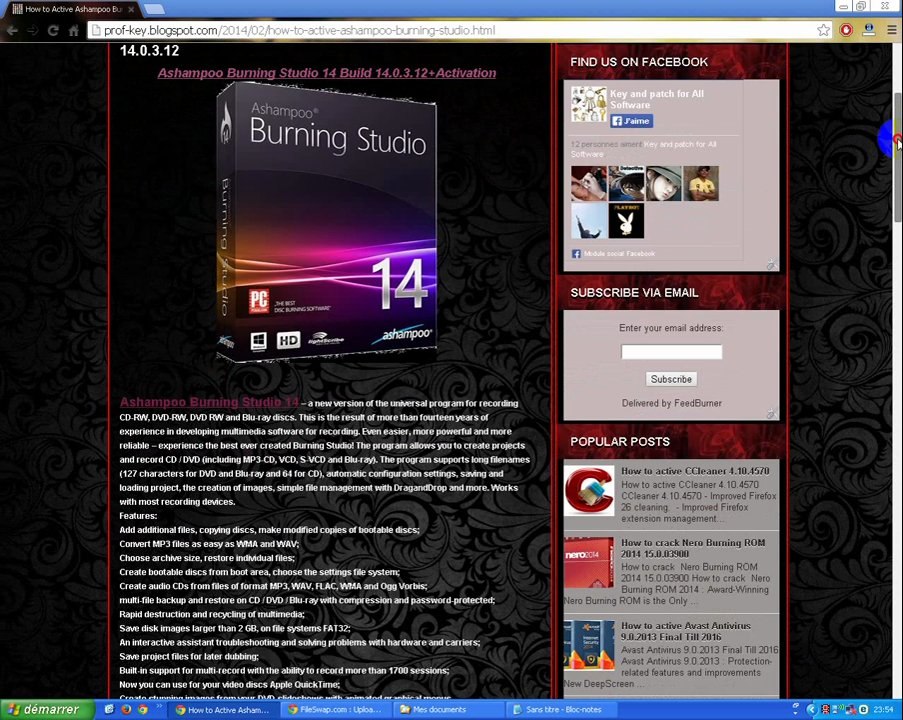View the blue sky Facebook fan photo
This screenshot has width=903, height=720.
(x=589, y=221)
